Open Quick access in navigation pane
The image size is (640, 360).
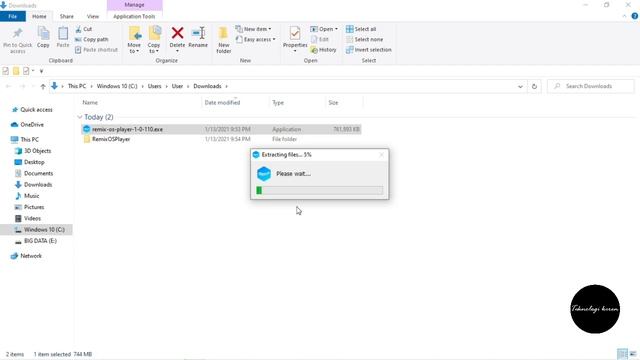(x=32, y=110)
